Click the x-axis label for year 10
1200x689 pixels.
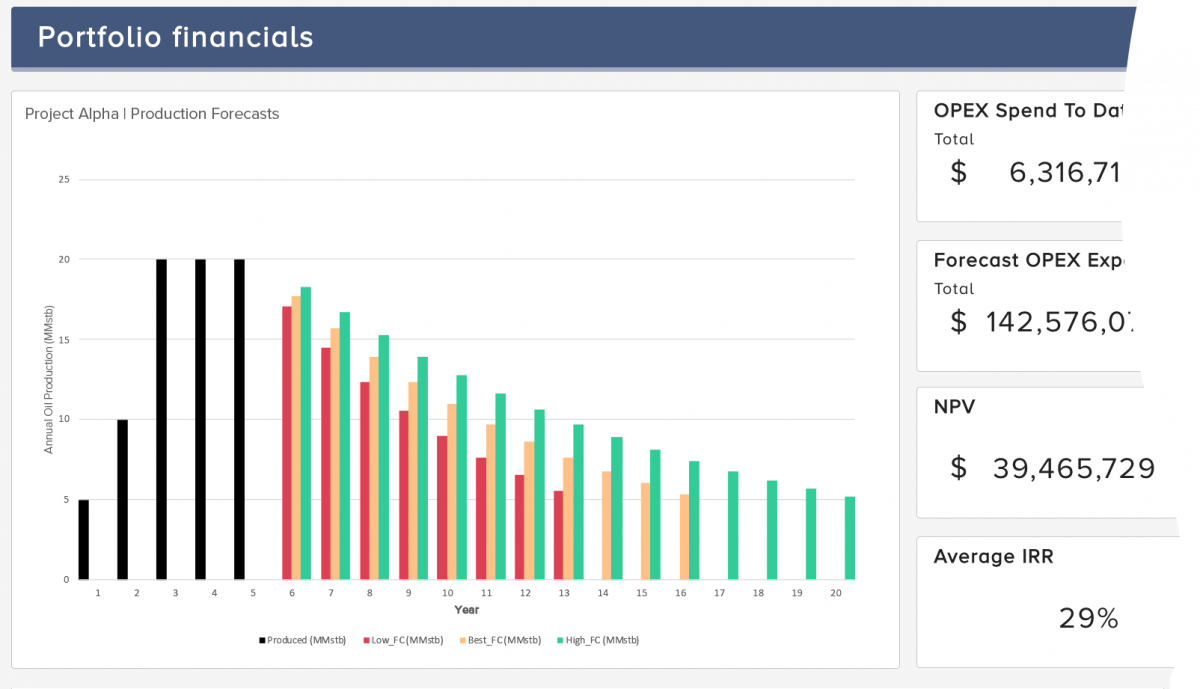click(x=447, y=593)
